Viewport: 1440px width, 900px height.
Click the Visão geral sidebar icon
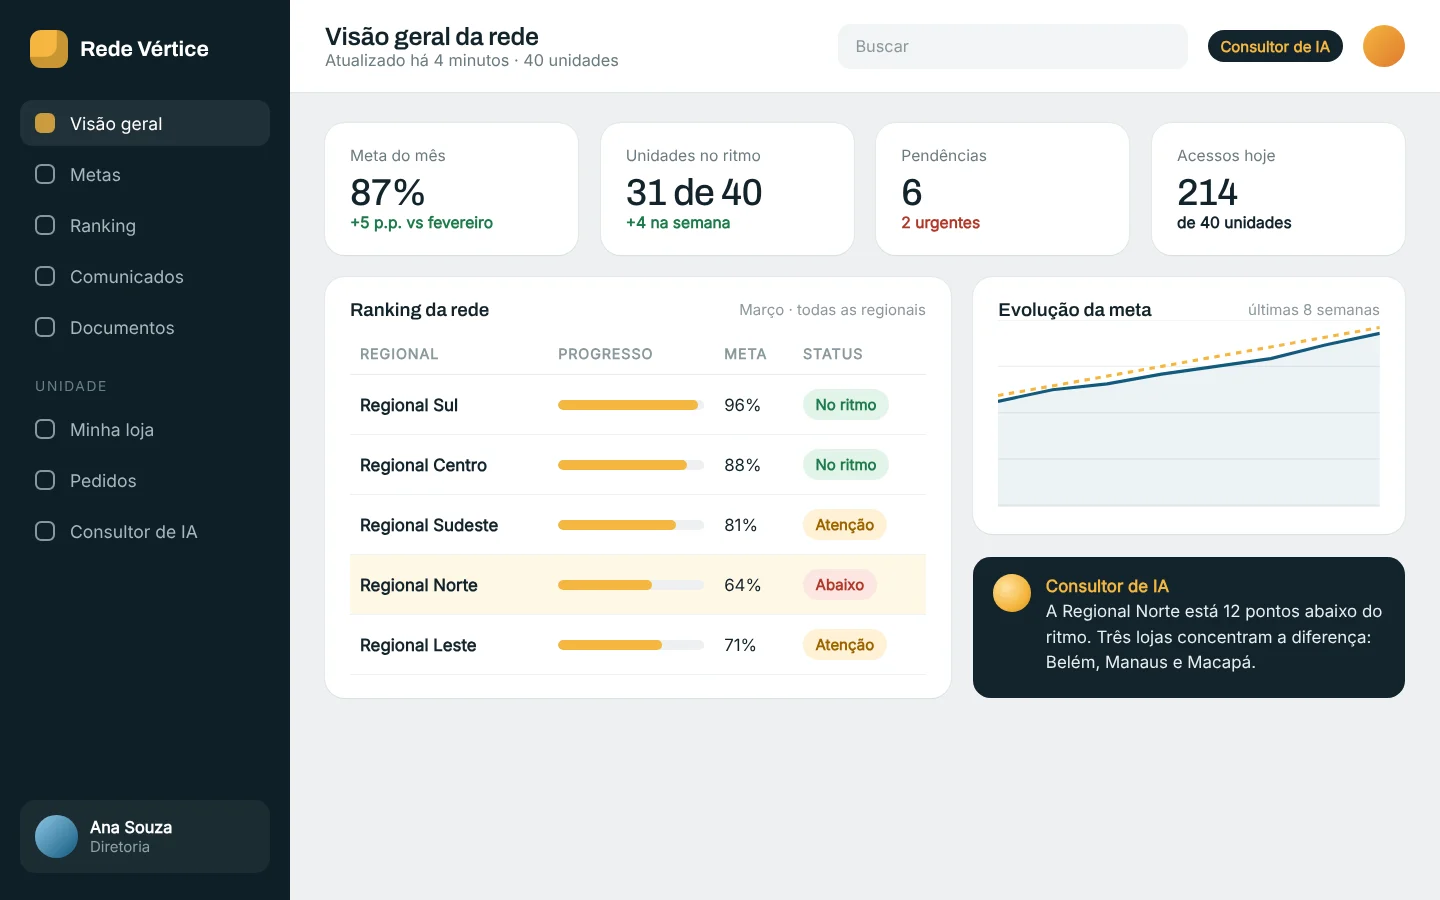coord(45,123)
